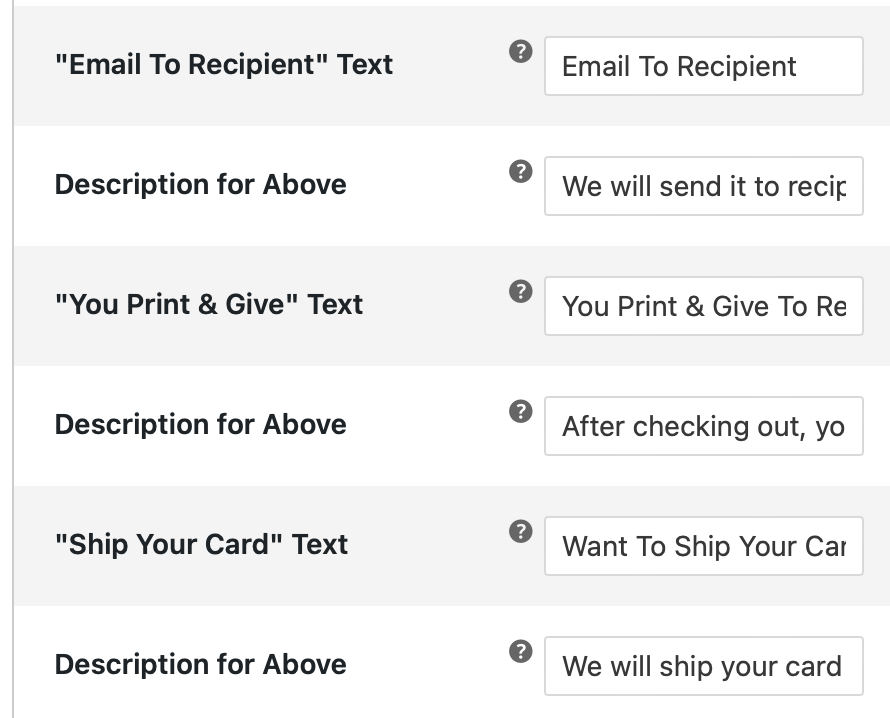
Task: Click help icon beside "Ship Your Card" Text
Action: point(520,531)
